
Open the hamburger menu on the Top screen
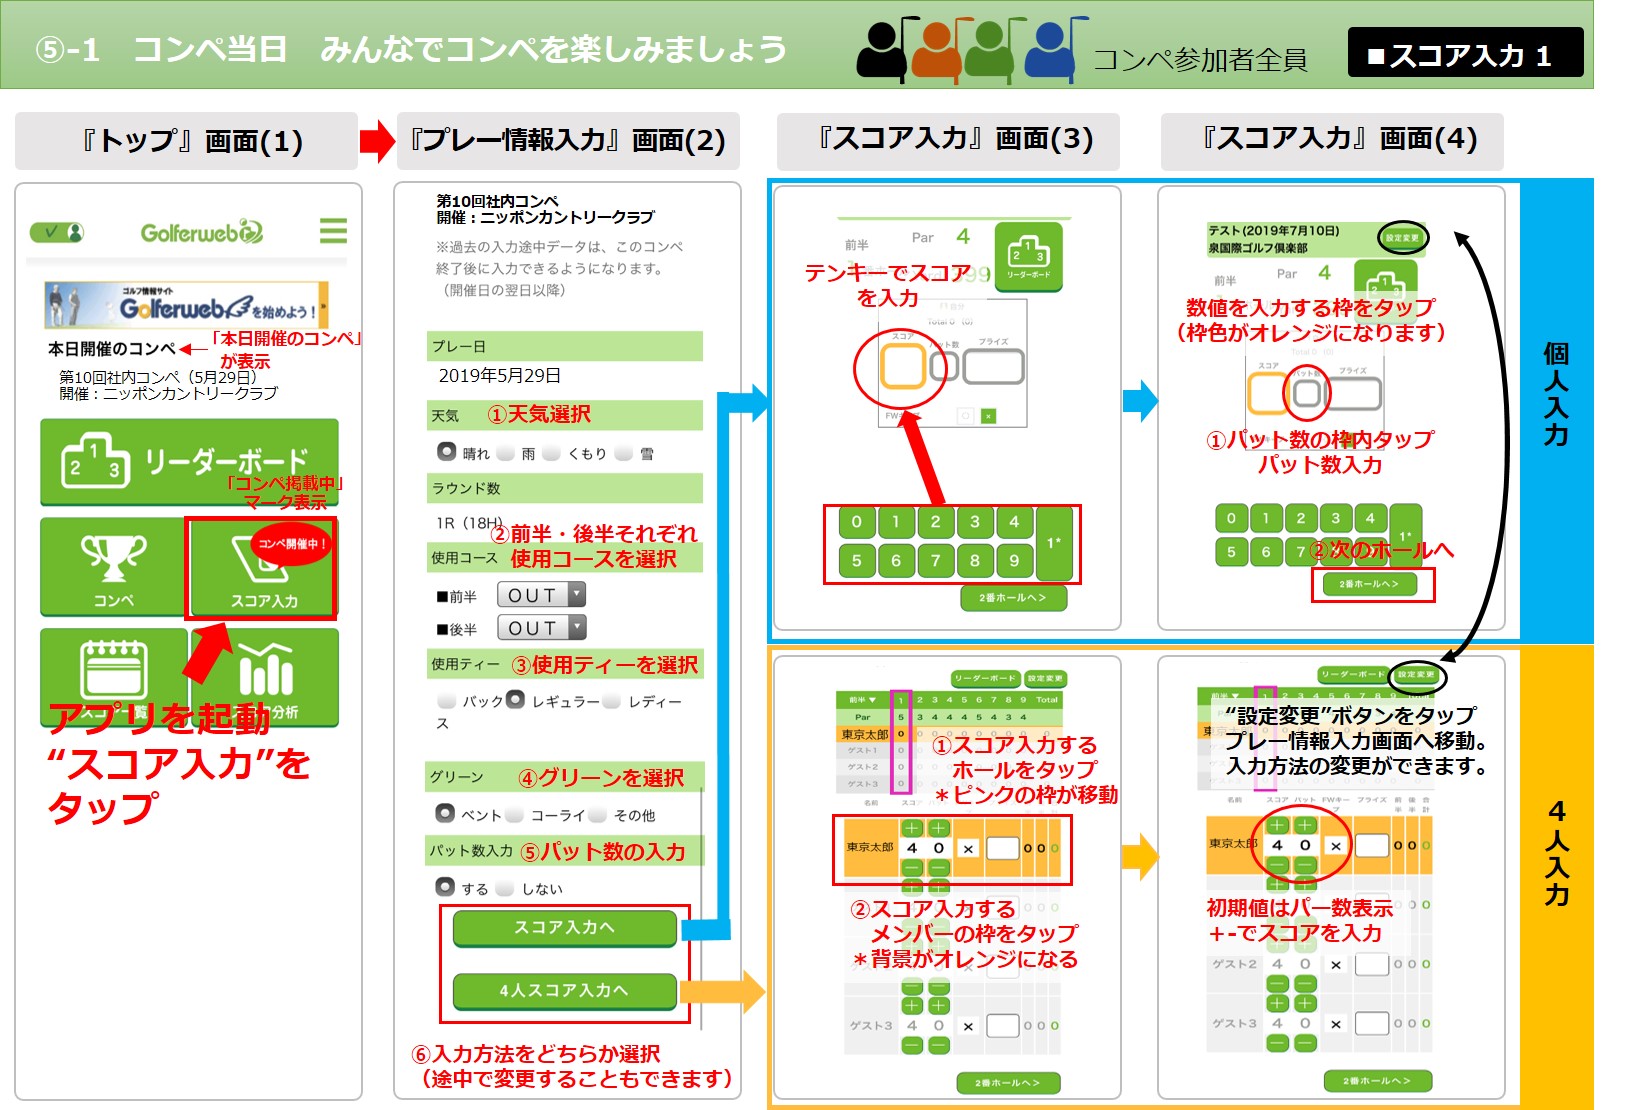pyautogui.click(x=333, y=231)
